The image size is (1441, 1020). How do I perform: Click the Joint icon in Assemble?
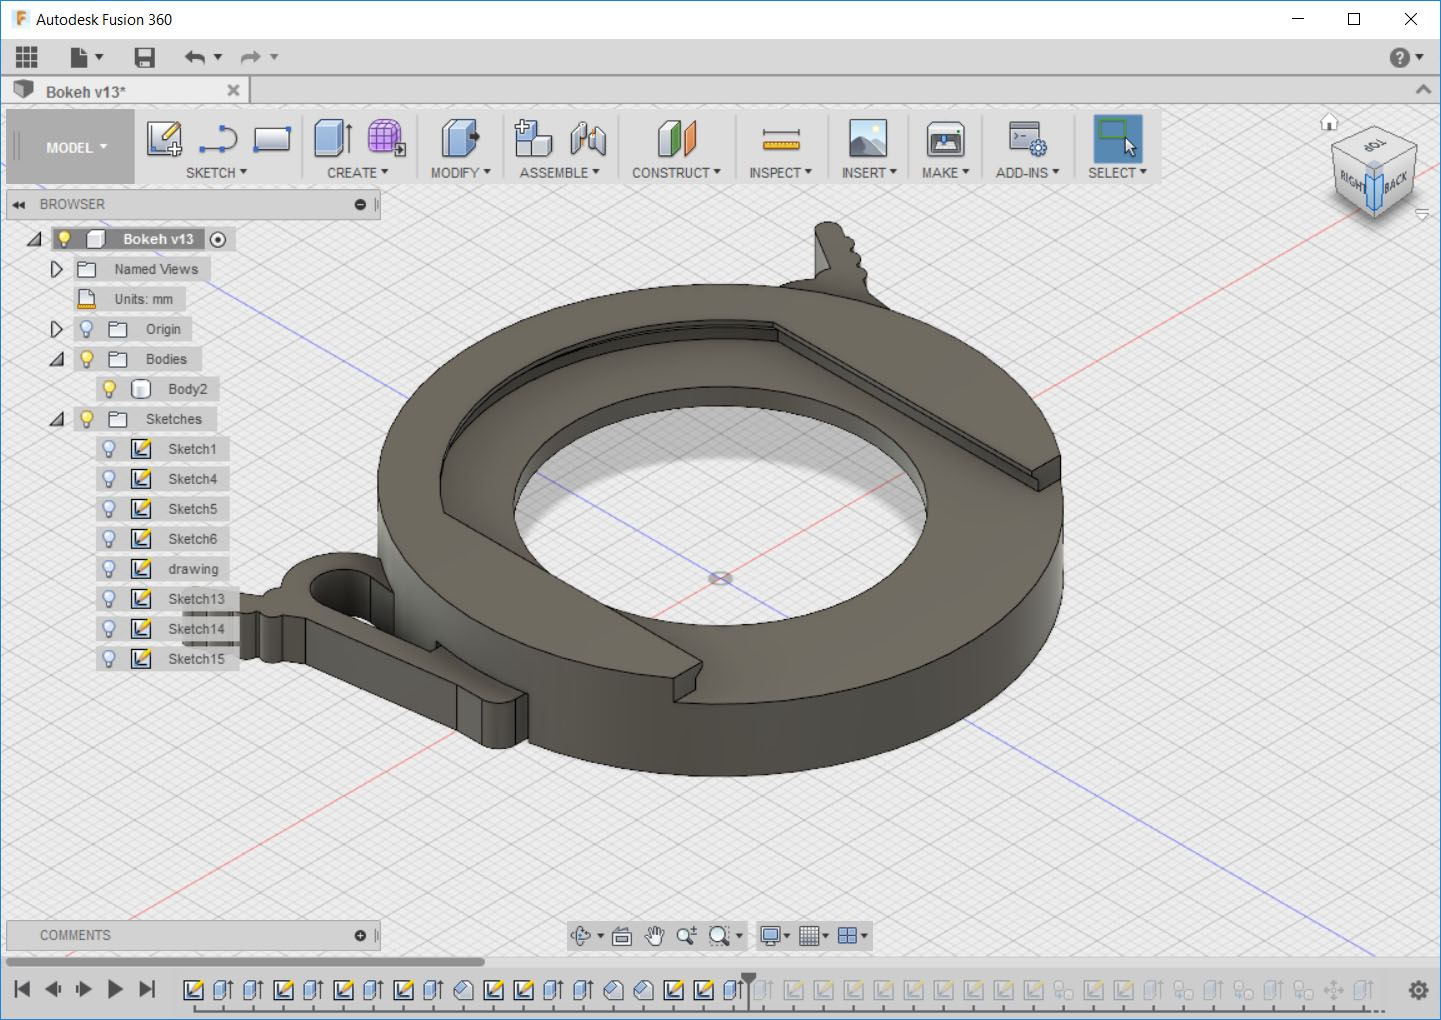point(588,139)
